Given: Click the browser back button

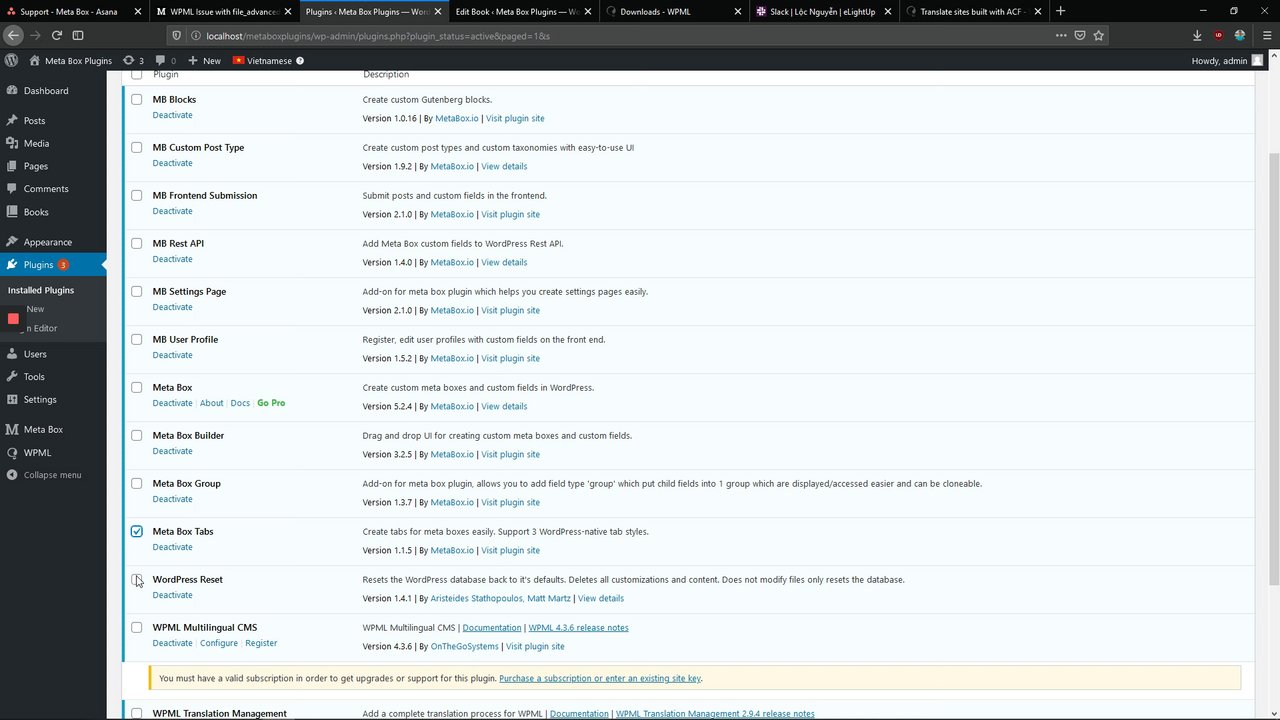Looking at the screenshot, I should [x=13, y=35].
